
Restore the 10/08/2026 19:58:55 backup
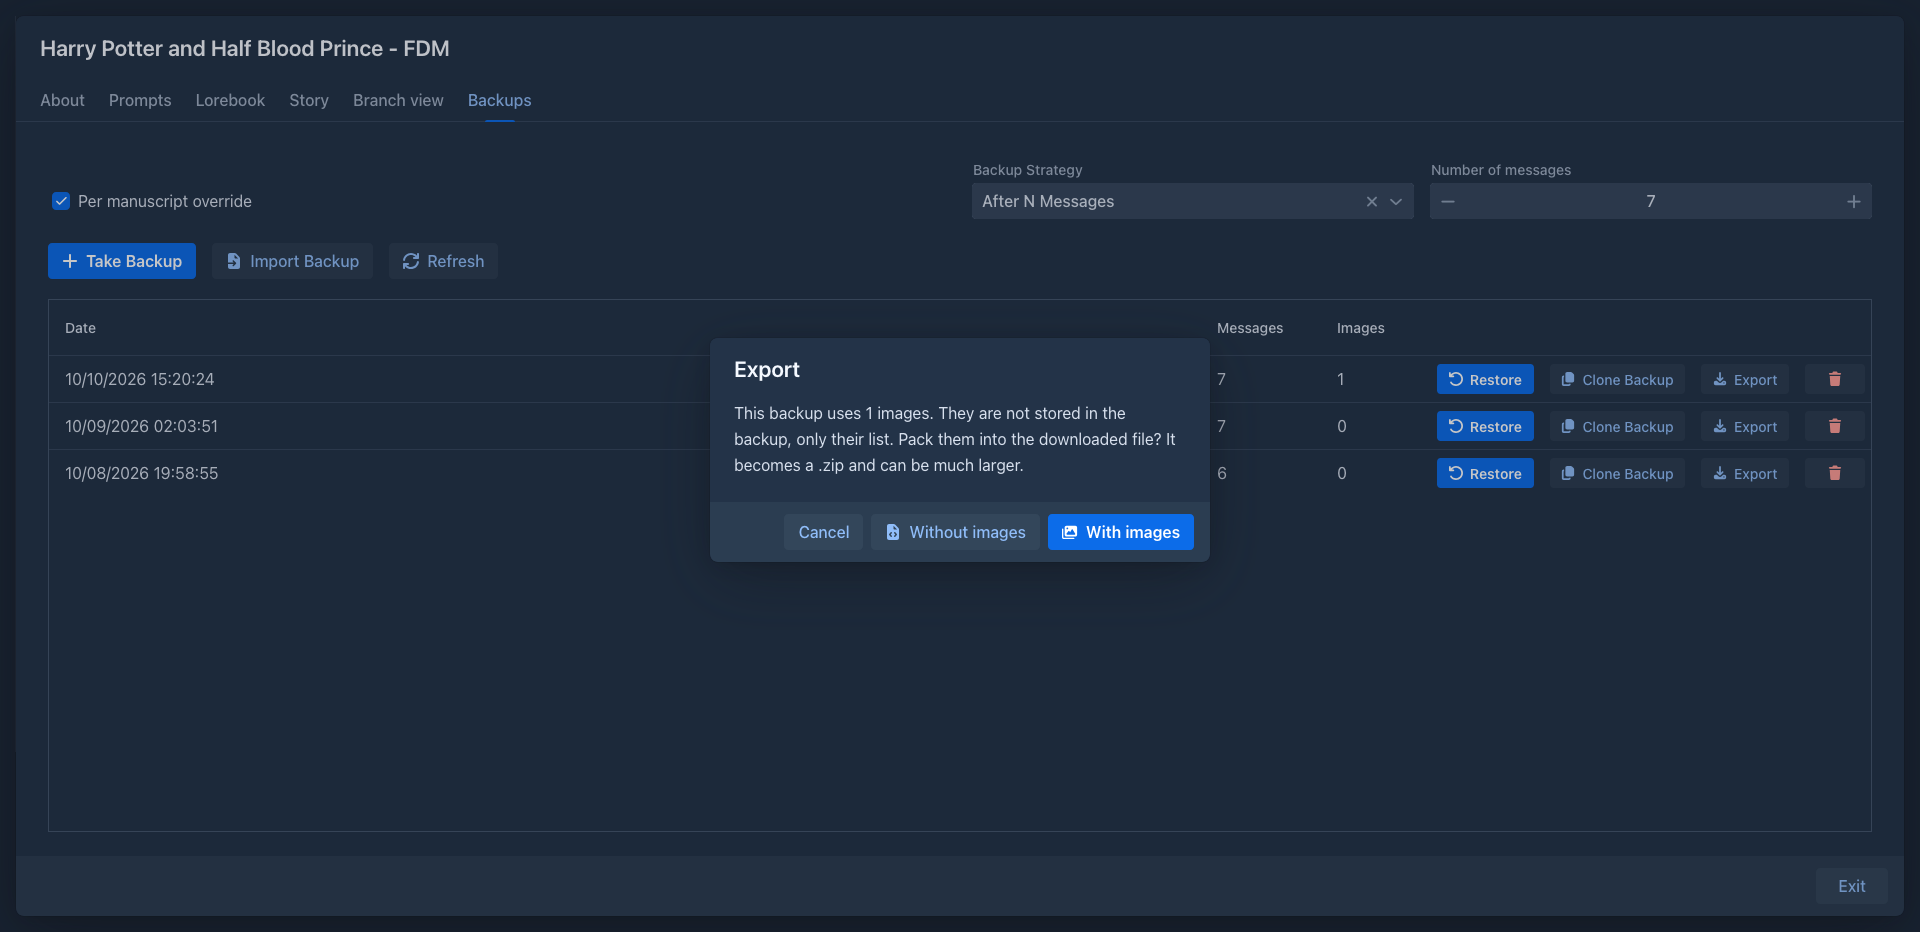[1485, 473]
